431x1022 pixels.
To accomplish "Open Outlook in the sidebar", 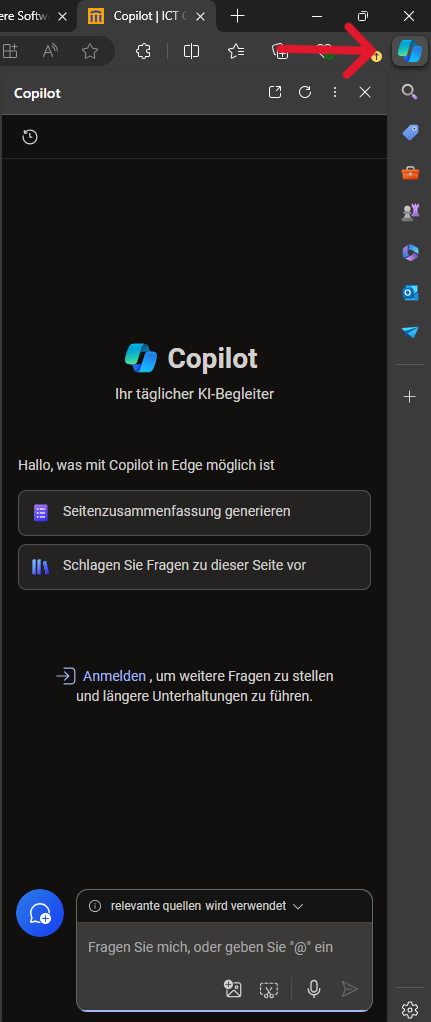I will tap(409, 293).
